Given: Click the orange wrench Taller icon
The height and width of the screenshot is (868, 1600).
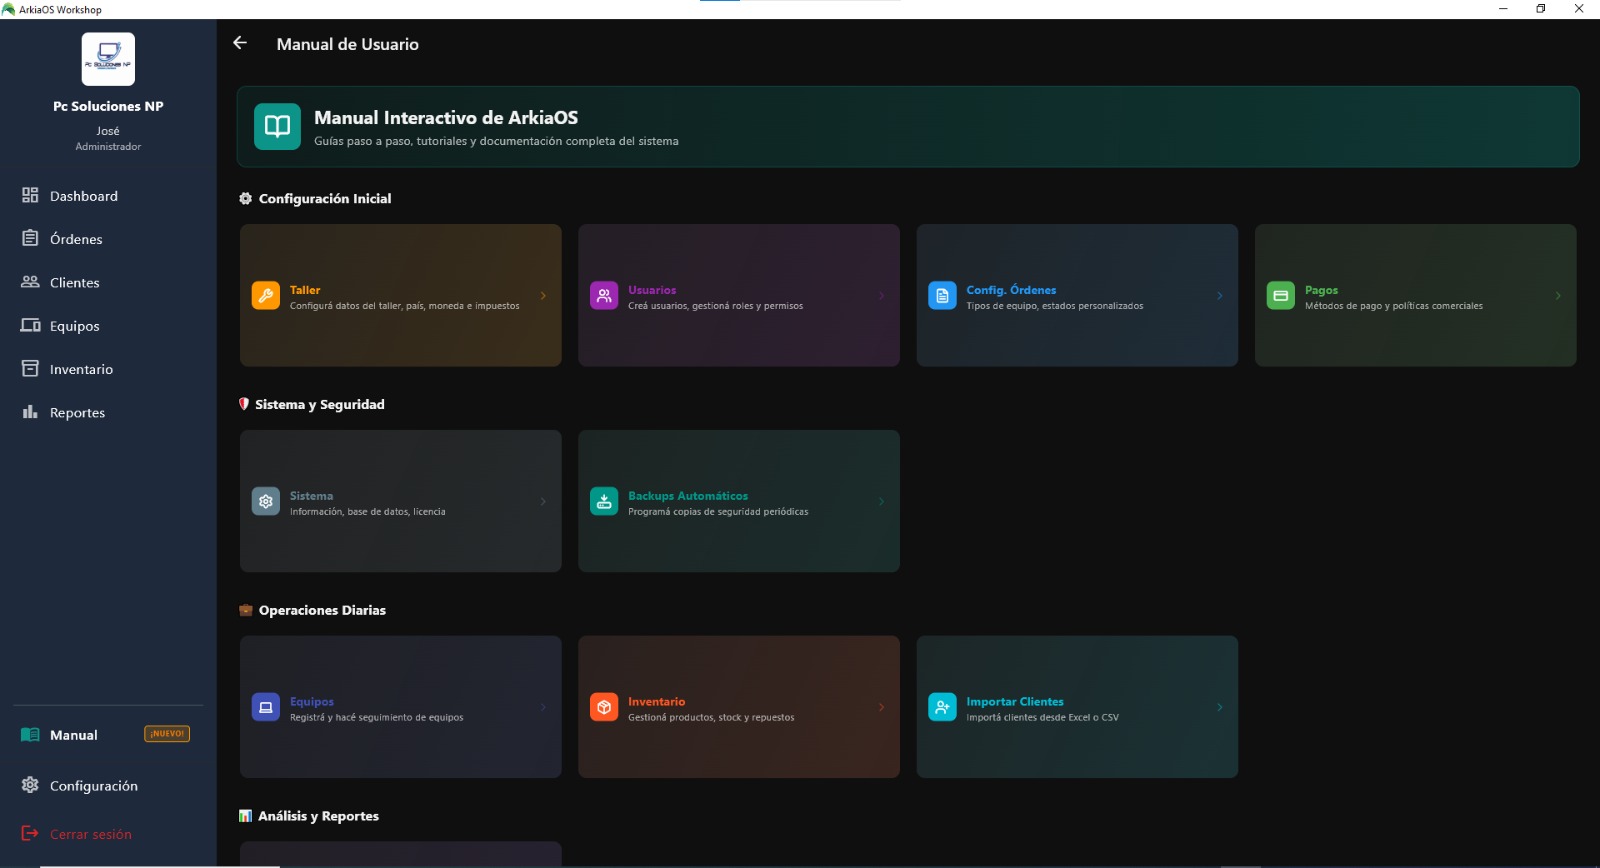Looking at the screenshot, I should [265, 296].
